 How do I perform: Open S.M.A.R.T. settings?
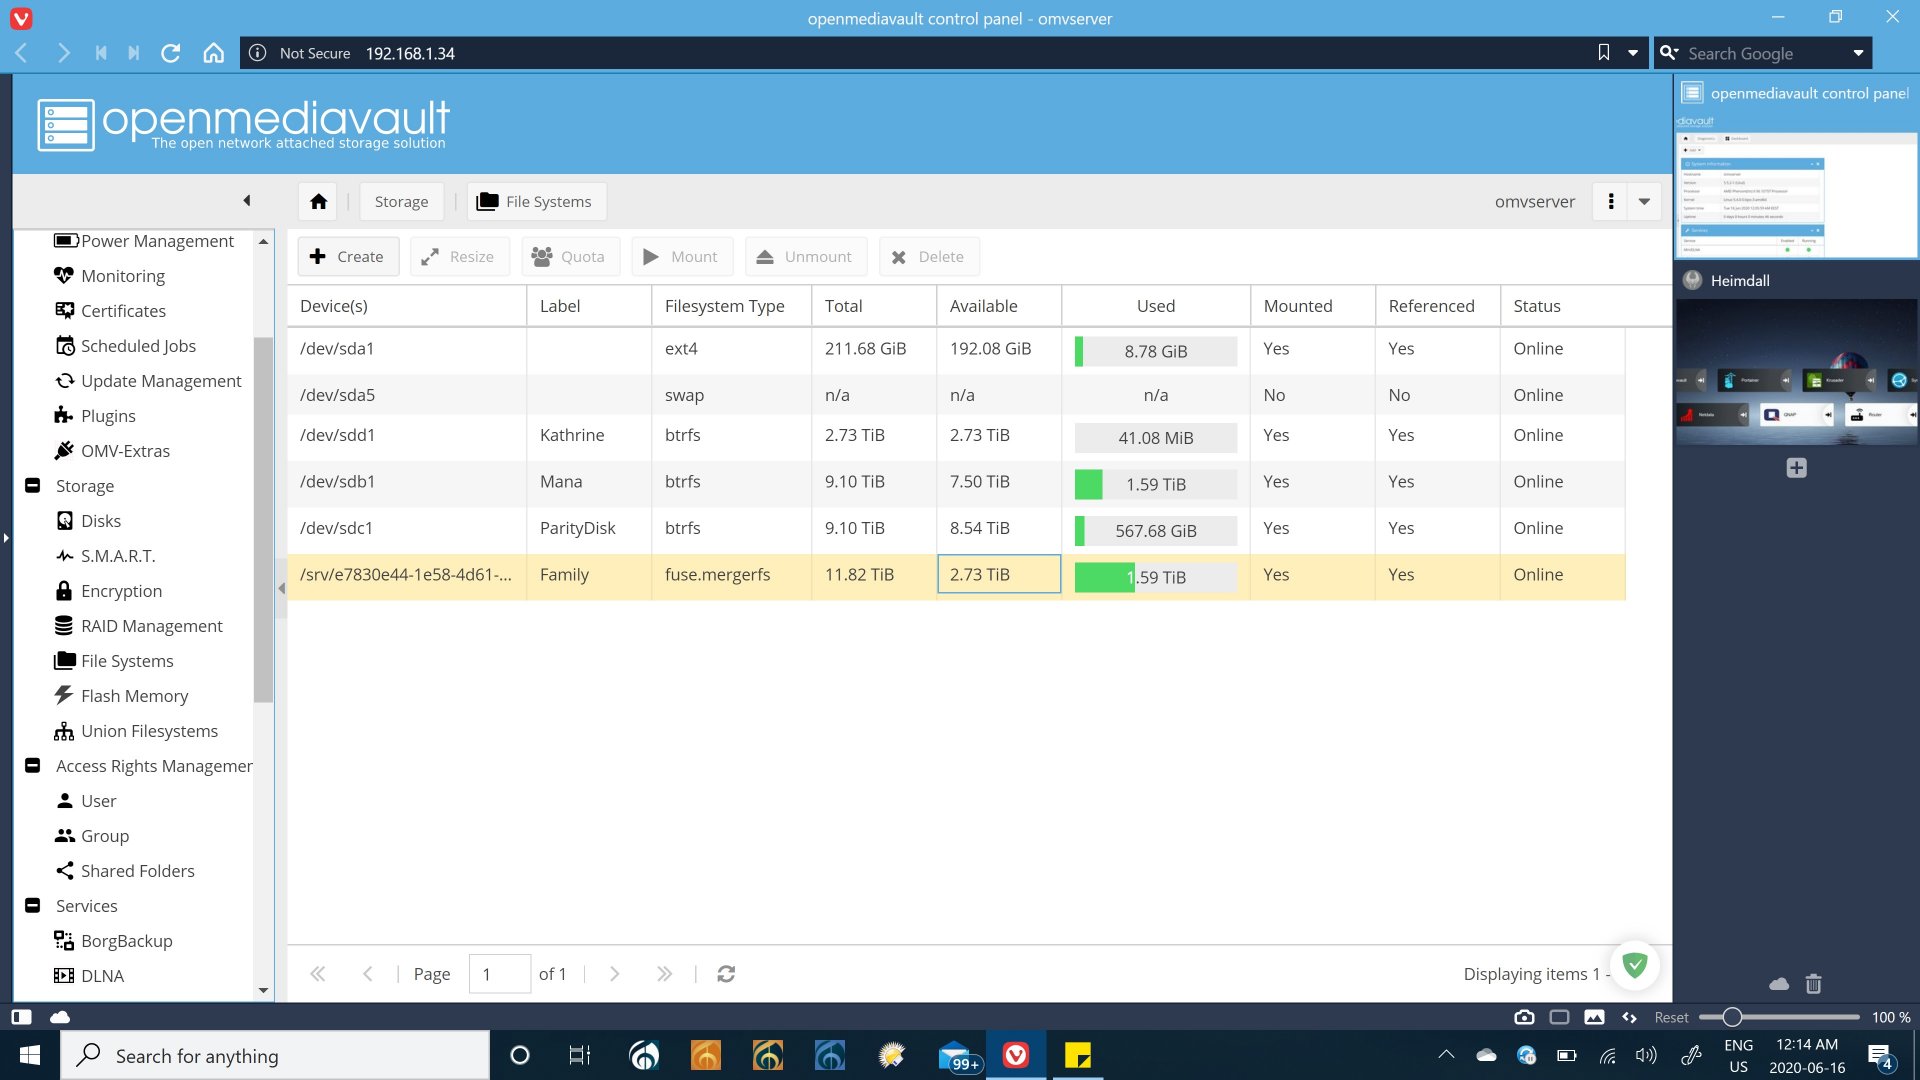click(x=105, y=556)
